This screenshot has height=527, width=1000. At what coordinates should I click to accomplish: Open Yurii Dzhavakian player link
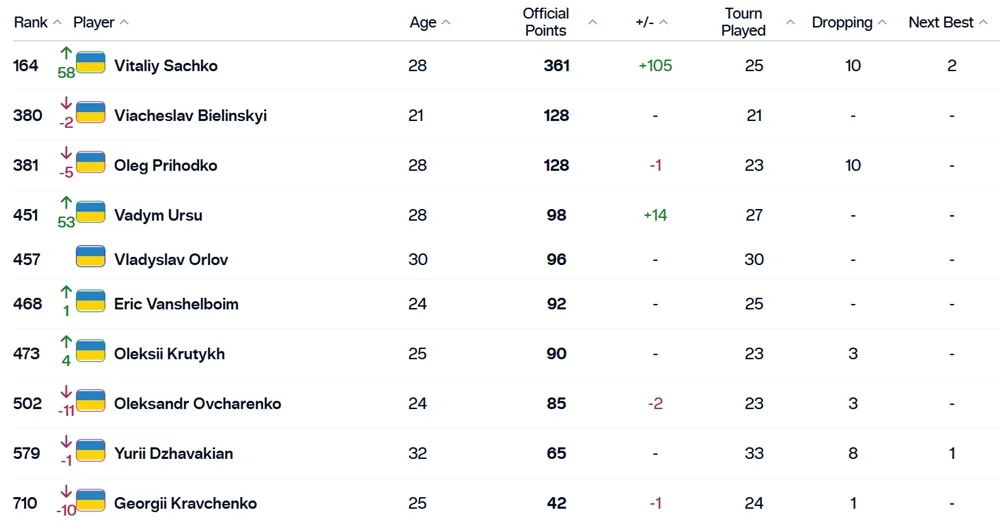click(173, 454)
